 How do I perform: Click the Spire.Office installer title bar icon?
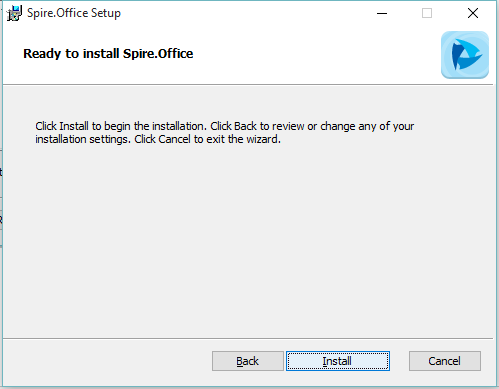pyautogui.click(x=14, y=13)
